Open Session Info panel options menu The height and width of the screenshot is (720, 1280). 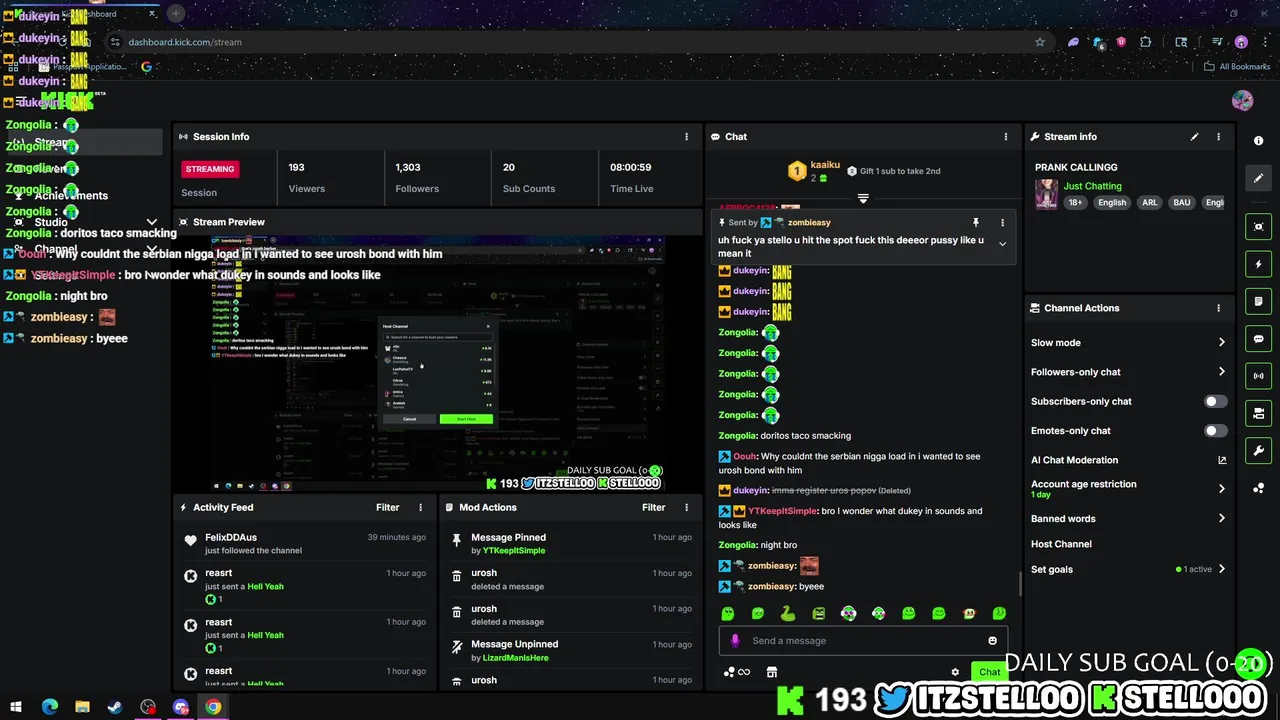click(x=686, y=137)
